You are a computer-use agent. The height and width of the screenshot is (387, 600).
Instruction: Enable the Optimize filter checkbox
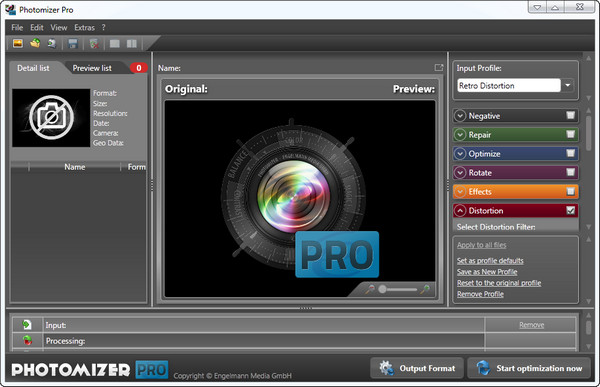(571, 153)
